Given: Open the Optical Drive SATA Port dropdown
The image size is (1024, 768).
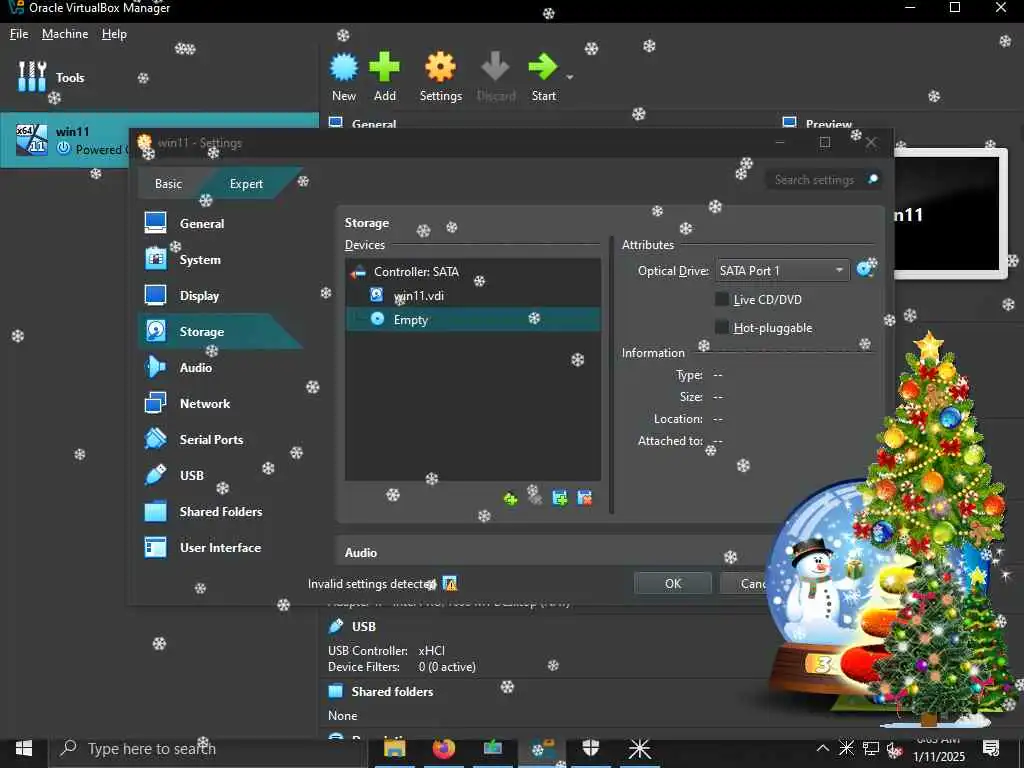Looking at the screenshot, I should pyautogui.click(x=782, y=270).
